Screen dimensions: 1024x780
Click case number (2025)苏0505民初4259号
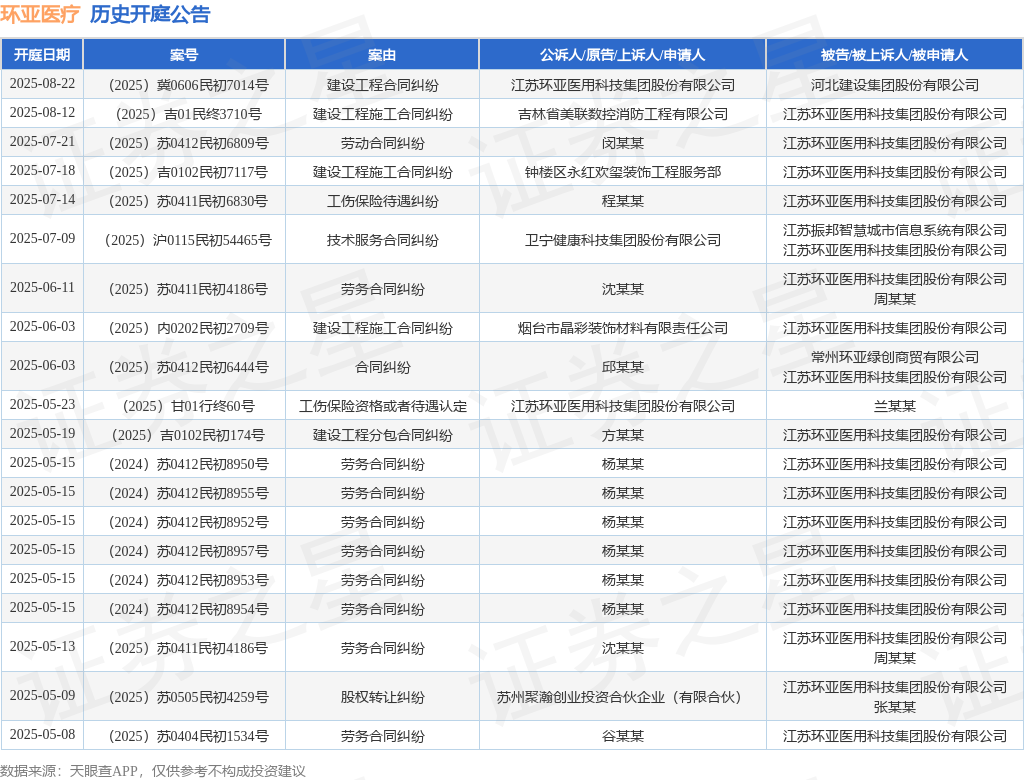pos(188,697)
